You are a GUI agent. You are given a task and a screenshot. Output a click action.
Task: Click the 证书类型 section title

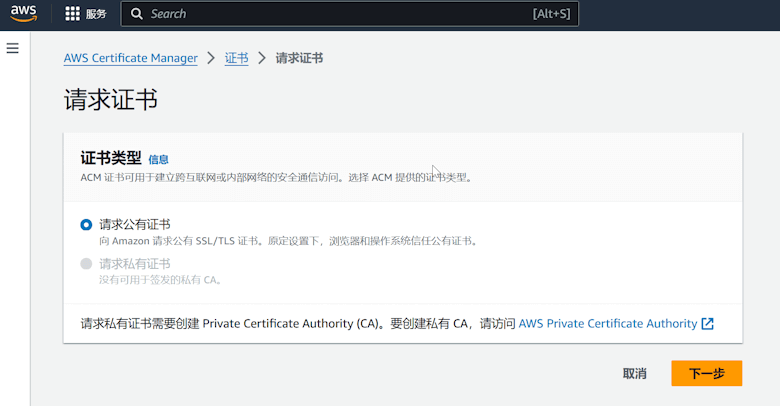(111, 158)
